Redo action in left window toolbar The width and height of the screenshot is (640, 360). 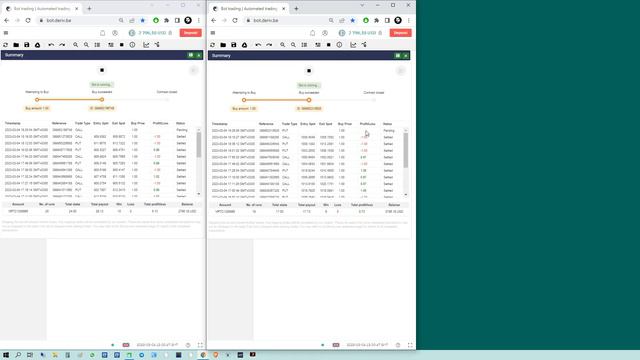point(62,45)
